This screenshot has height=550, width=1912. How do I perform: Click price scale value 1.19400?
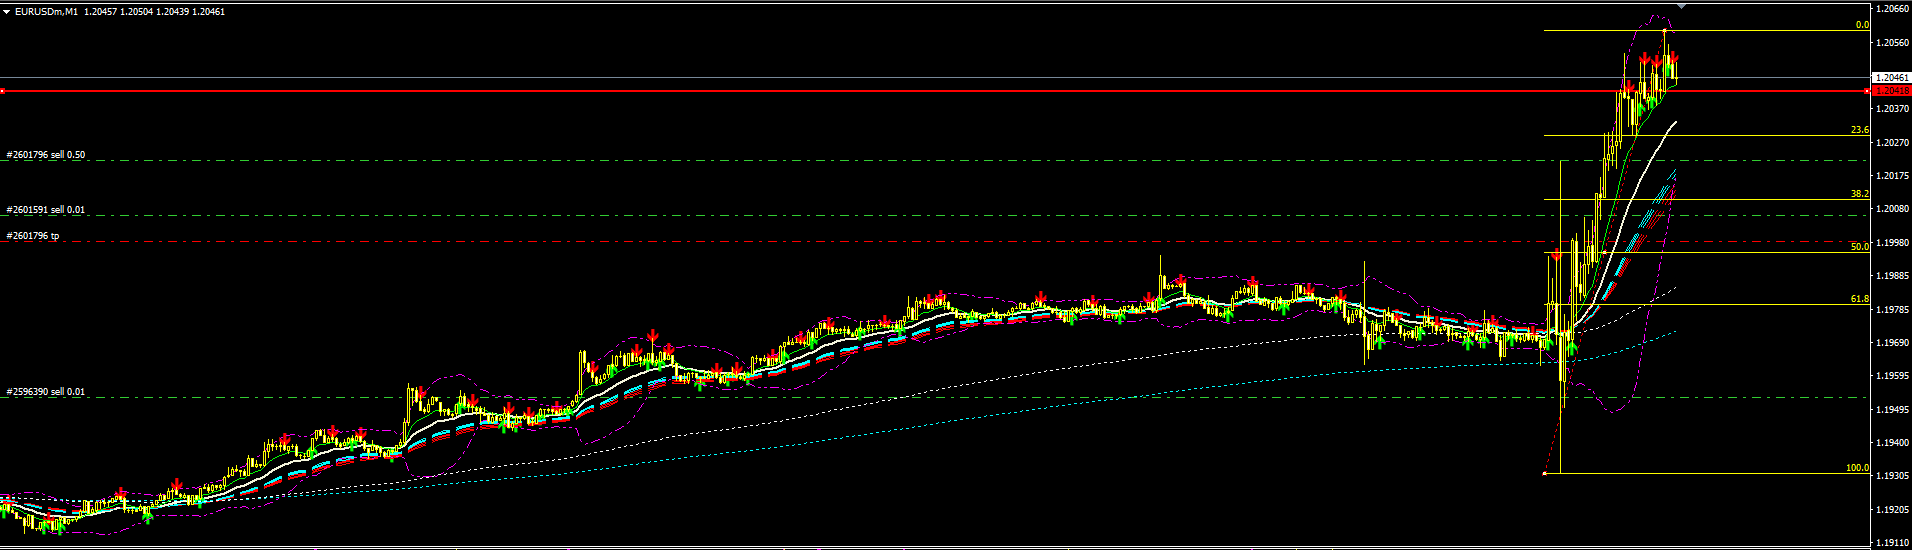pyautogui.click(x=1892, y=442)
